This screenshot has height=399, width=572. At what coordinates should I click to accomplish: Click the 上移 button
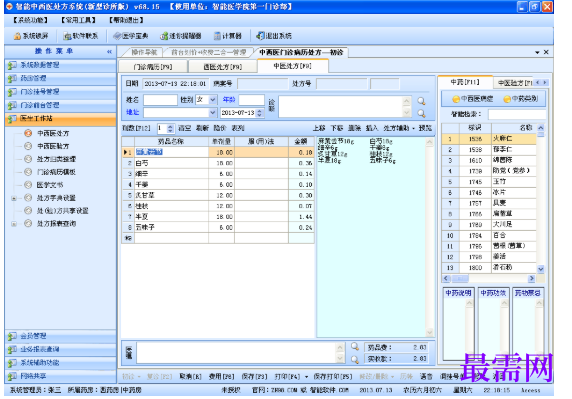pos(319,128)
